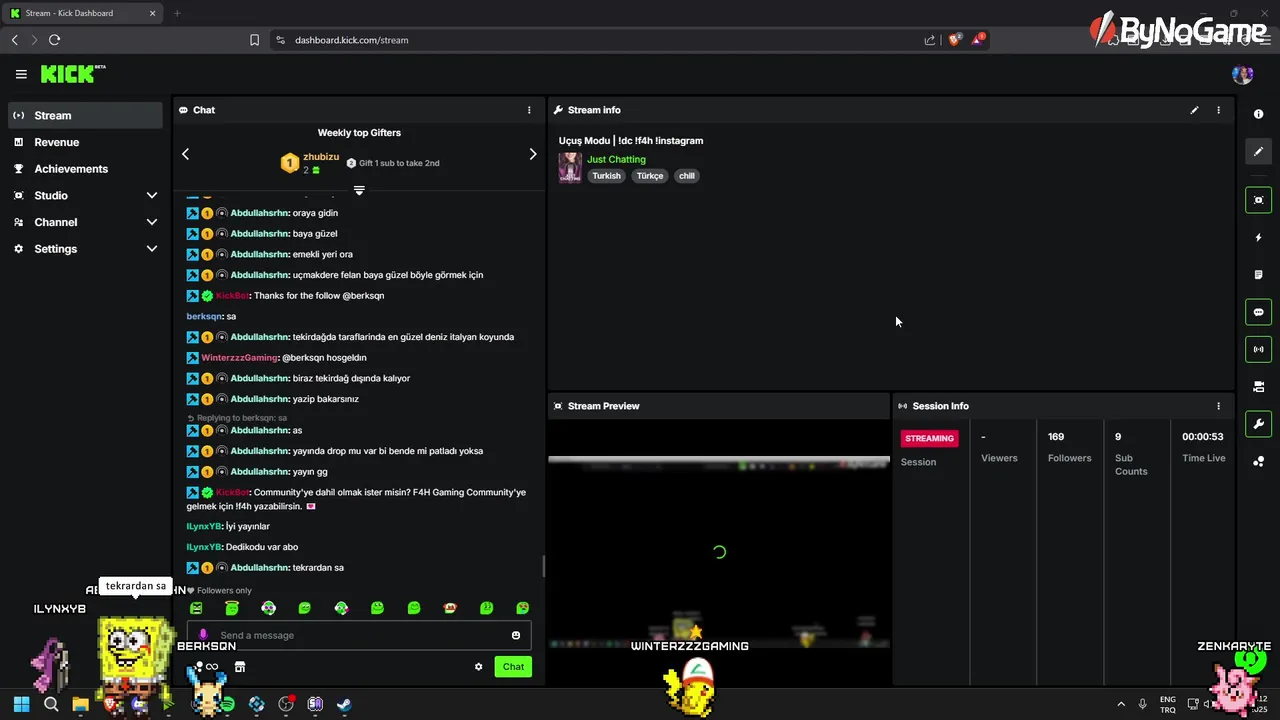Edit stream info with pencil icon
This screenshot has height=720, width=1280.
coord(1194,110)
